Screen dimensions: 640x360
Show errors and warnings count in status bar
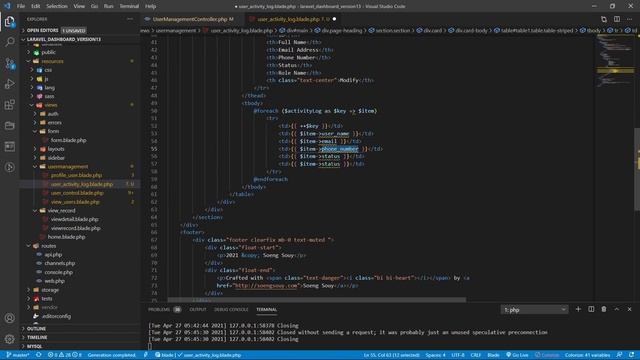coord(64,355)
